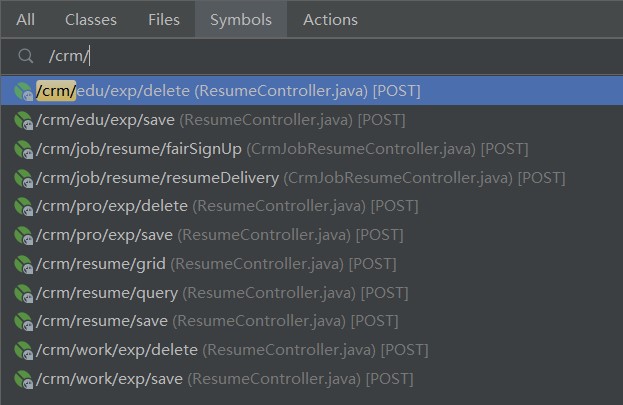Click Spring icon beside /crm/job/resume/resumeDelivery

tap(23, 178)
